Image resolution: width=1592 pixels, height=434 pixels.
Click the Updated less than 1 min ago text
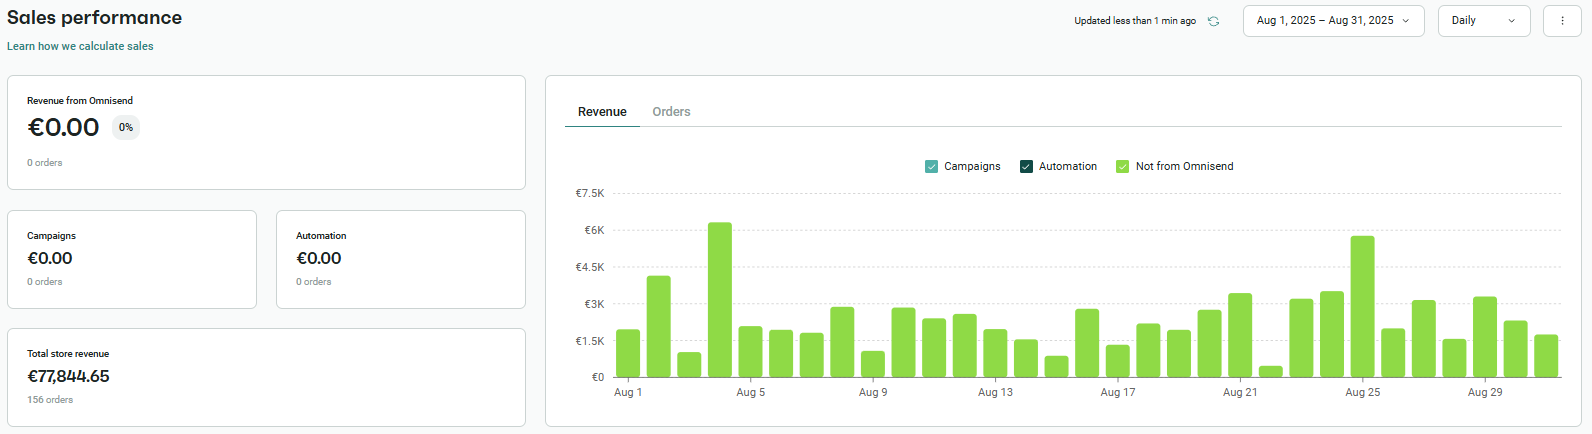pos(1135,21)
